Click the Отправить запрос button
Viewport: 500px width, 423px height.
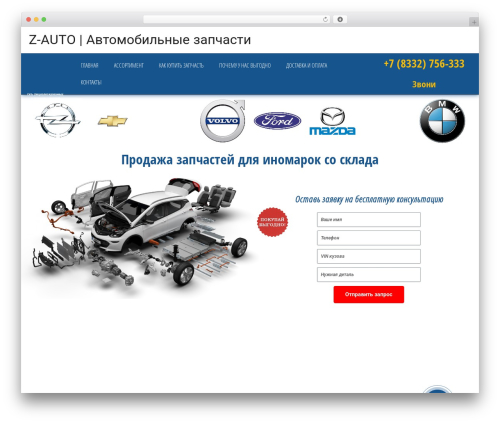click(369, 294)
